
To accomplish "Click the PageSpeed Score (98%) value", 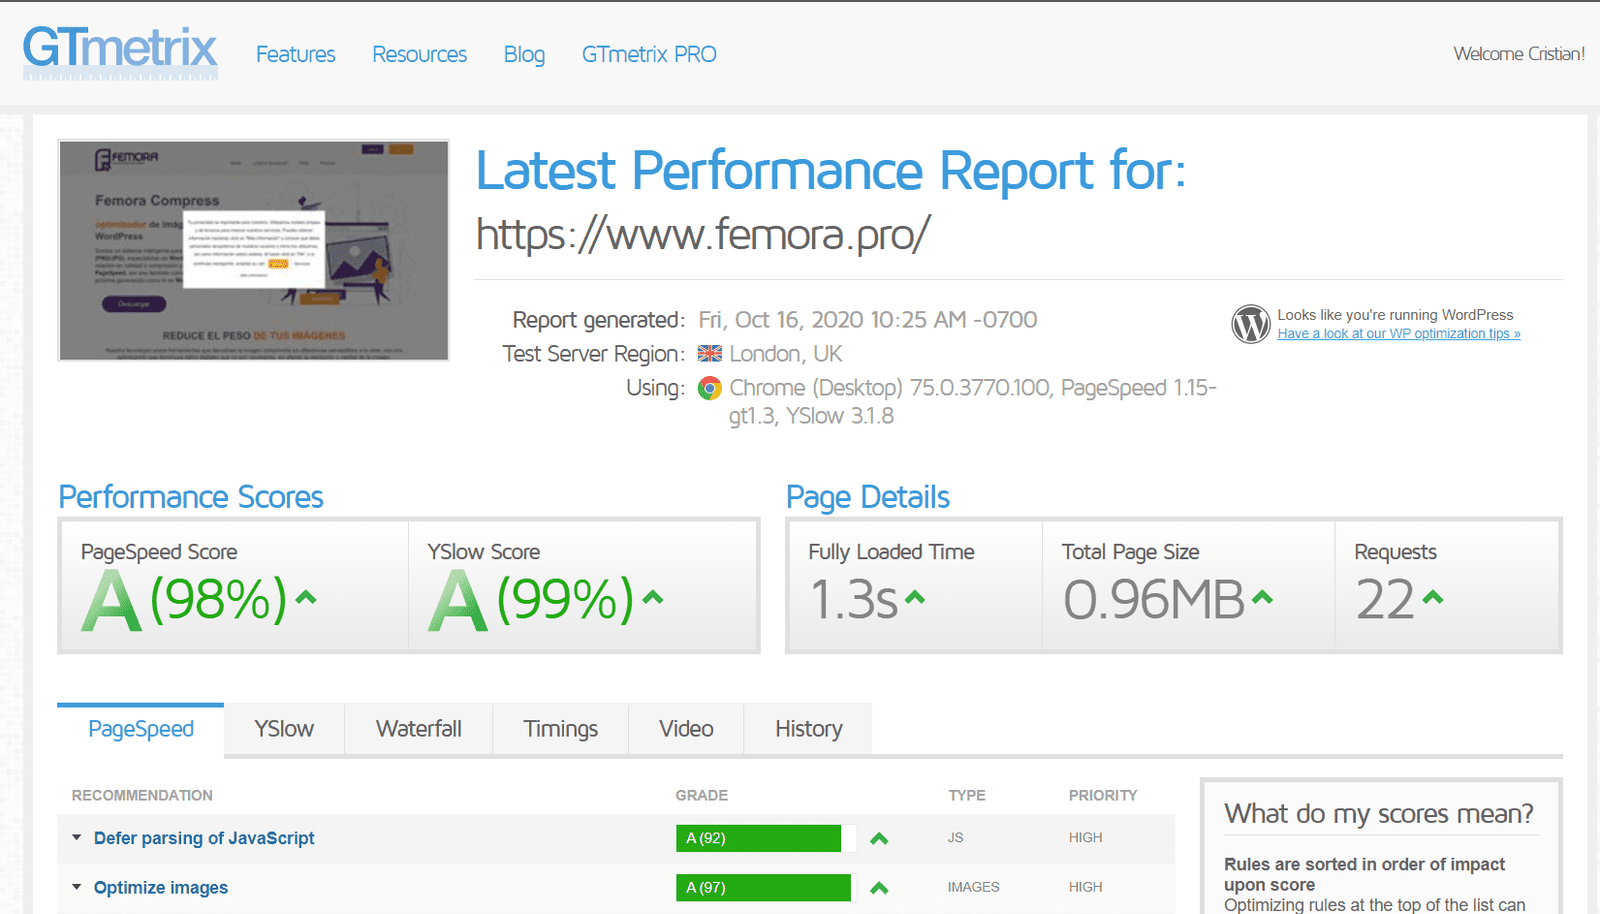I will (218, 599).
